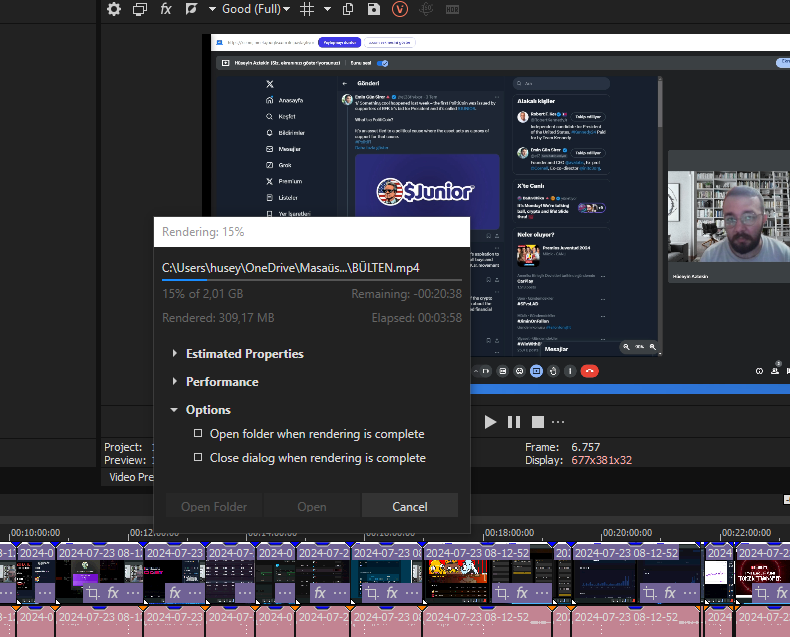Click the Open button in render dialog

click(312, 506)
